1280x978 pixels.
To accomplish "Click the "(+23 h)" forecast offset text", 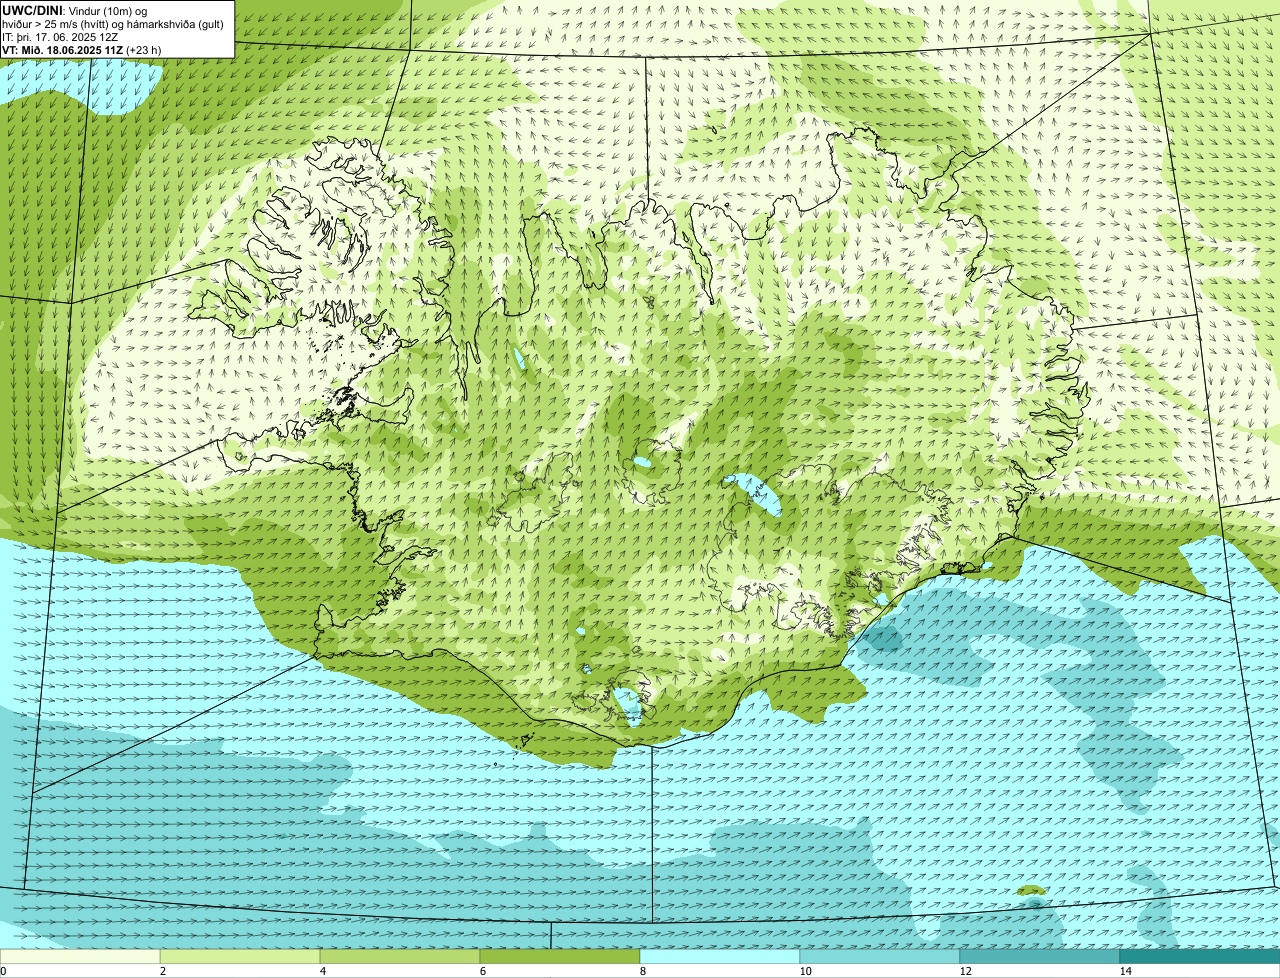I will tap(144, 50).
